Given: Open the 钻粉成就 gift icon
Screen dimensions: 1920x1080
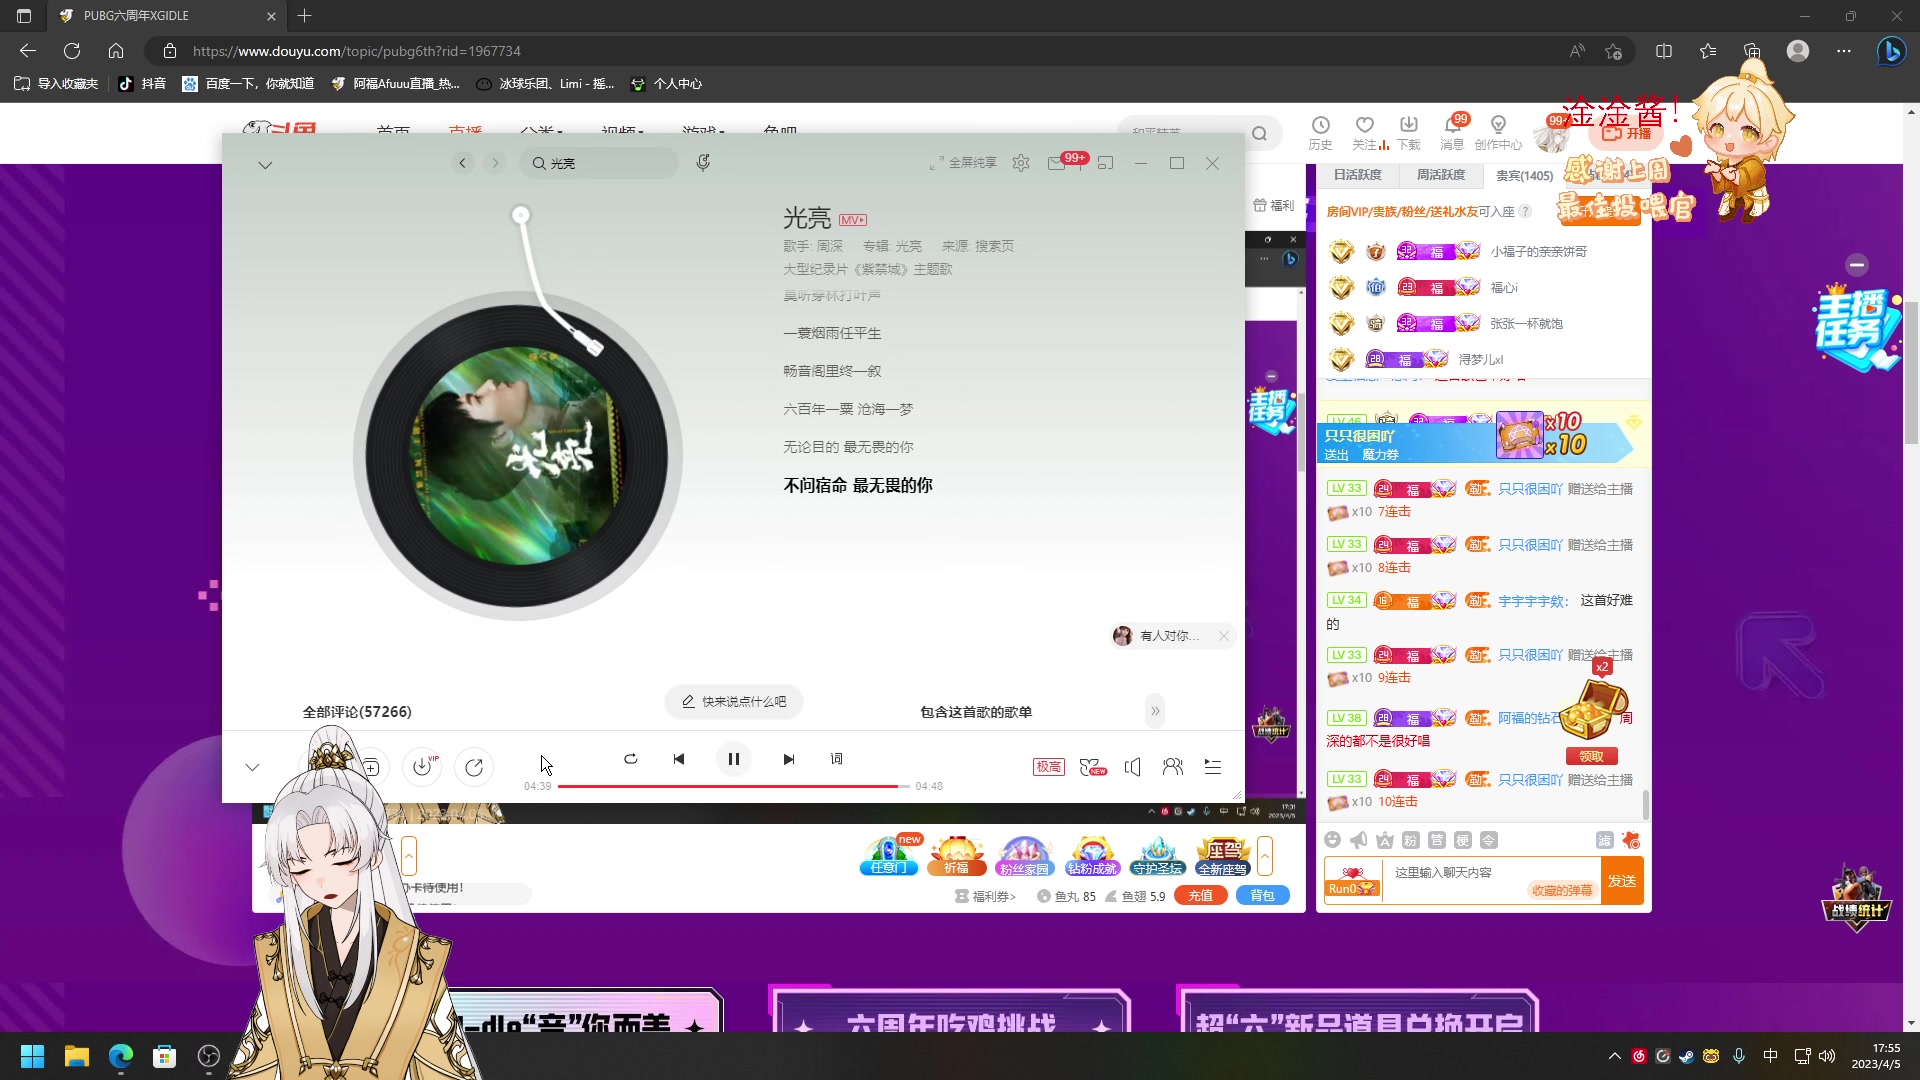Looking at the screenshot, I should [x=1092, y=857].
